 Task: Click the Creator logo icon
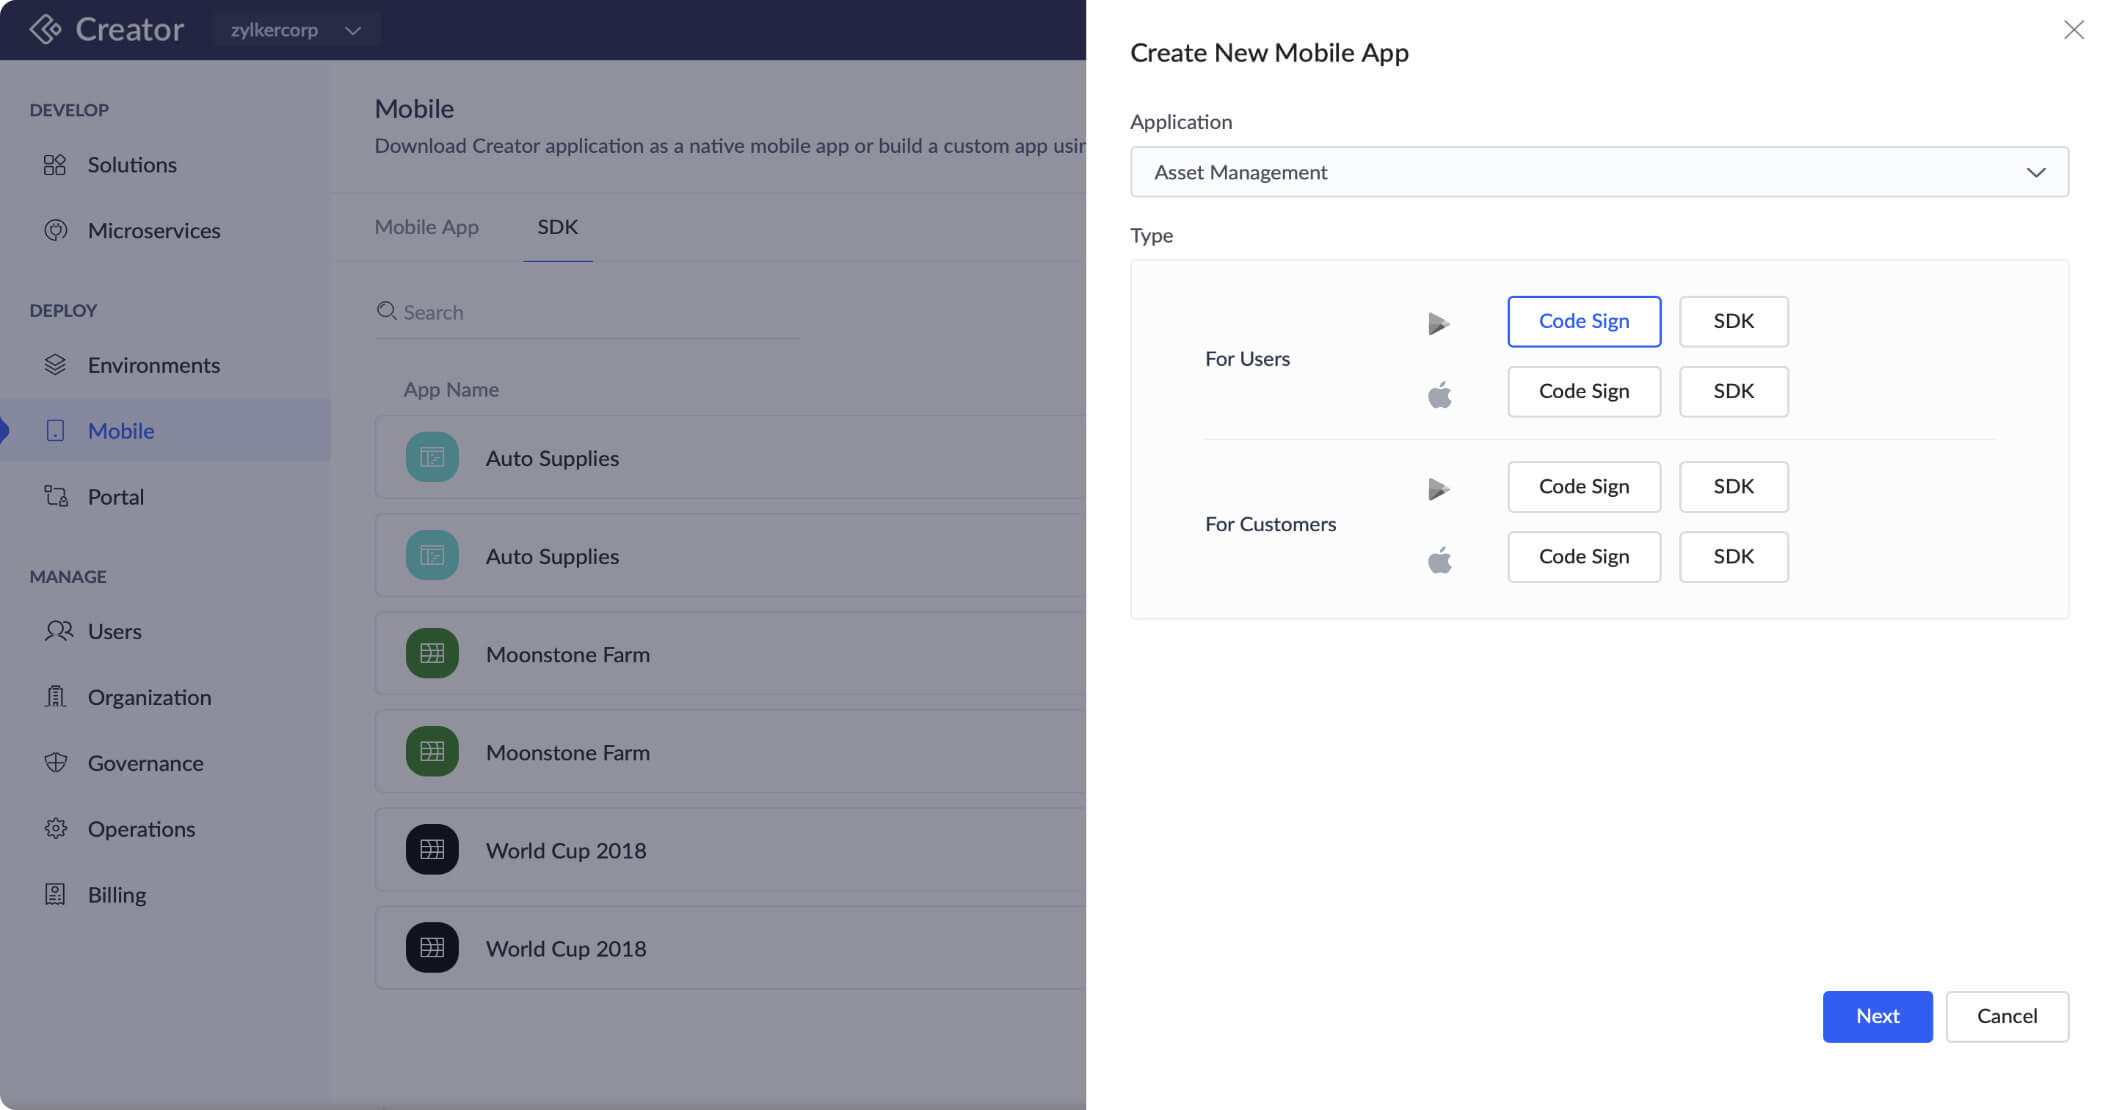pyautogui.click(x=45, y=29)
